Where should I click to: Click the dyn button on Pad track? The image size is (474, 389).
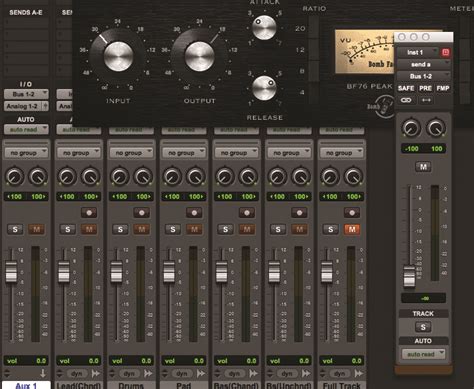click(182, 374)
